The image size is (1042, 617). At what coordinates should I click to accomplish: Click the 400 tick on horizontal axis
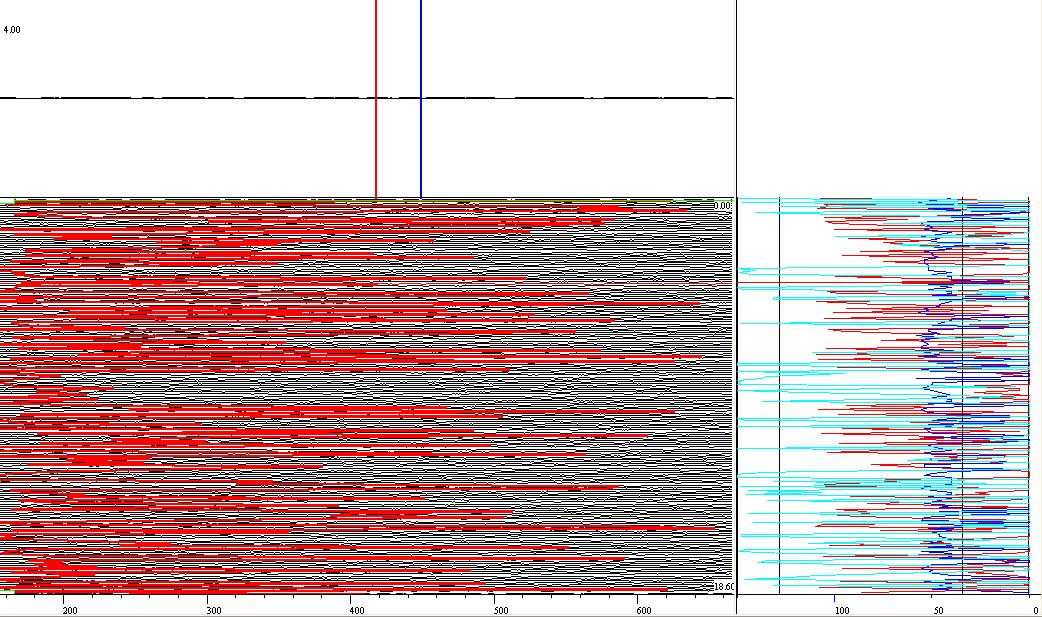tap(357, 610)
